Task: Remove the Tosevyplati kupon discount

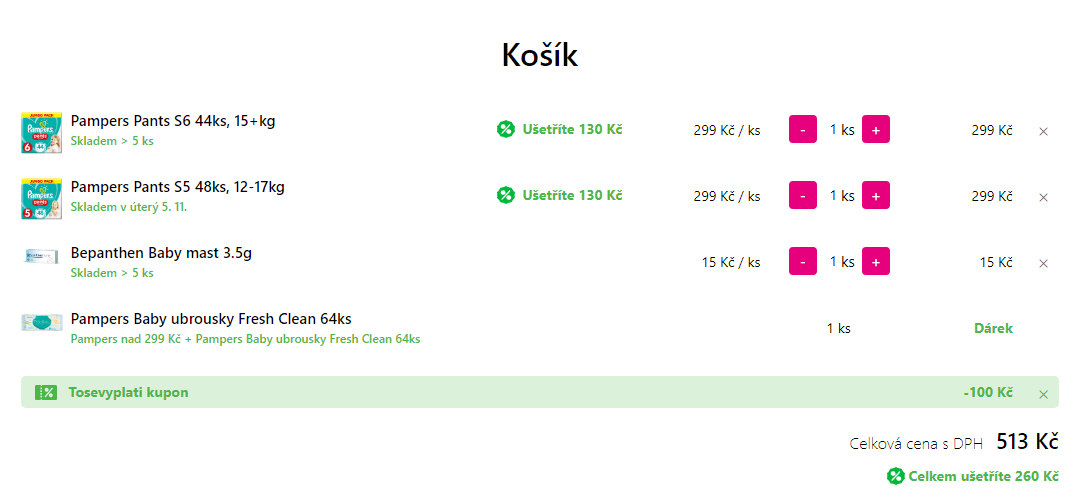Action: click(1043, 394)
